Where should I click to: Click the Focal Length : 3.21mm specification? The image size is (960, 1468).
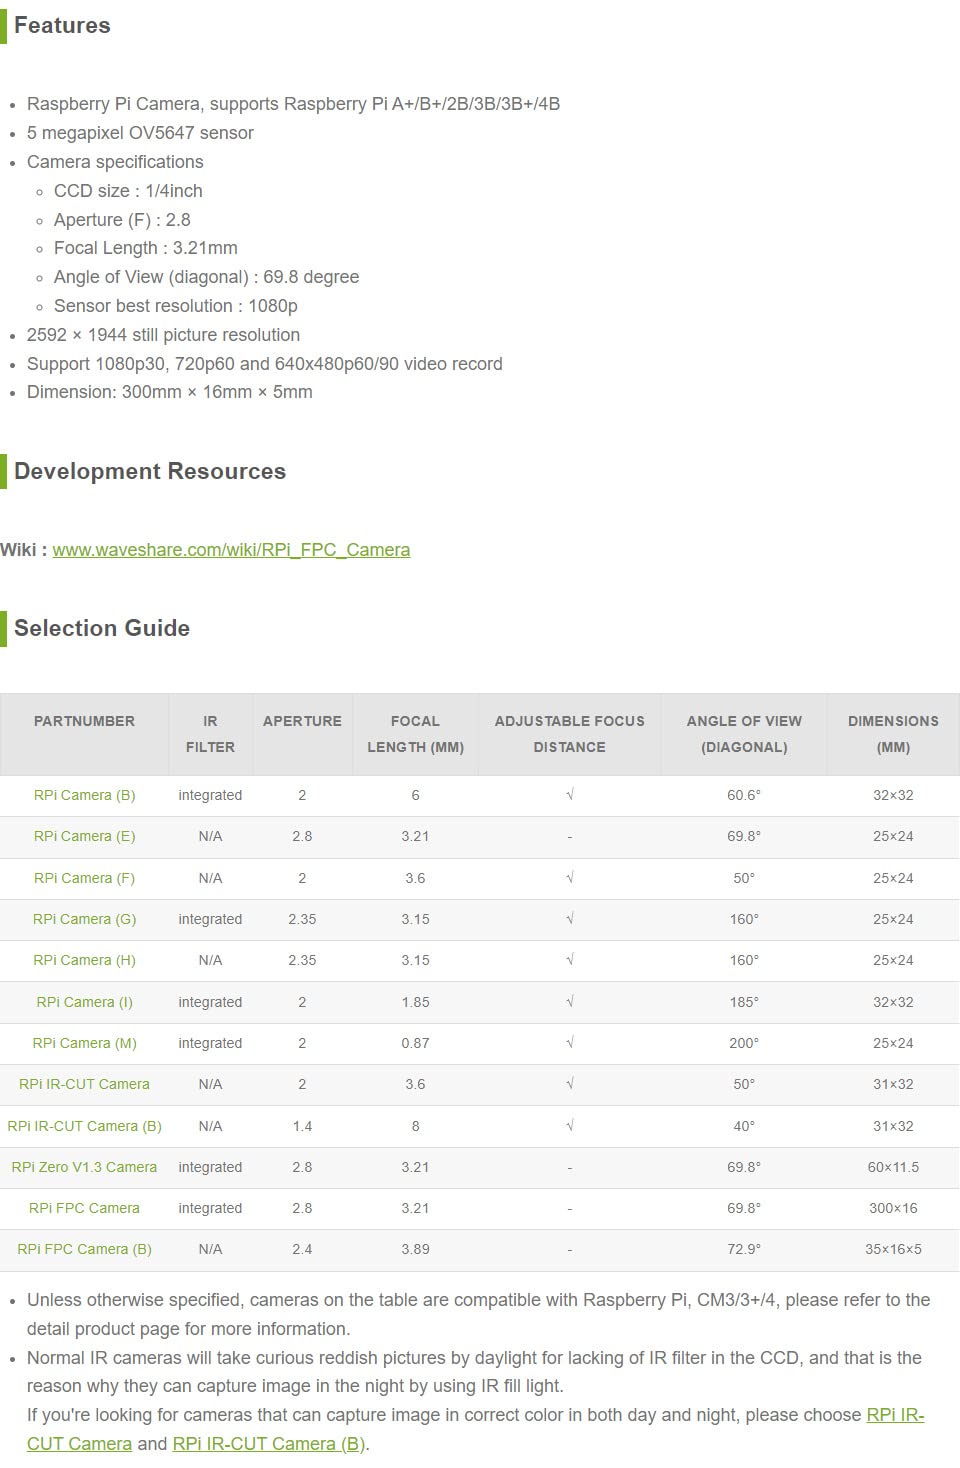tap(146, 248)
